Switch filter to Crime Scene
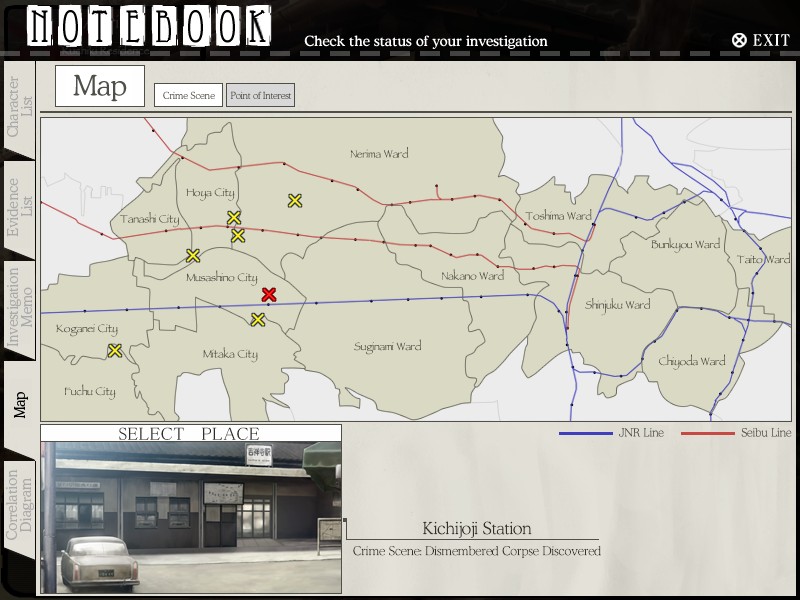This screenshot has width=800, height=600. (x=188, y=95)
